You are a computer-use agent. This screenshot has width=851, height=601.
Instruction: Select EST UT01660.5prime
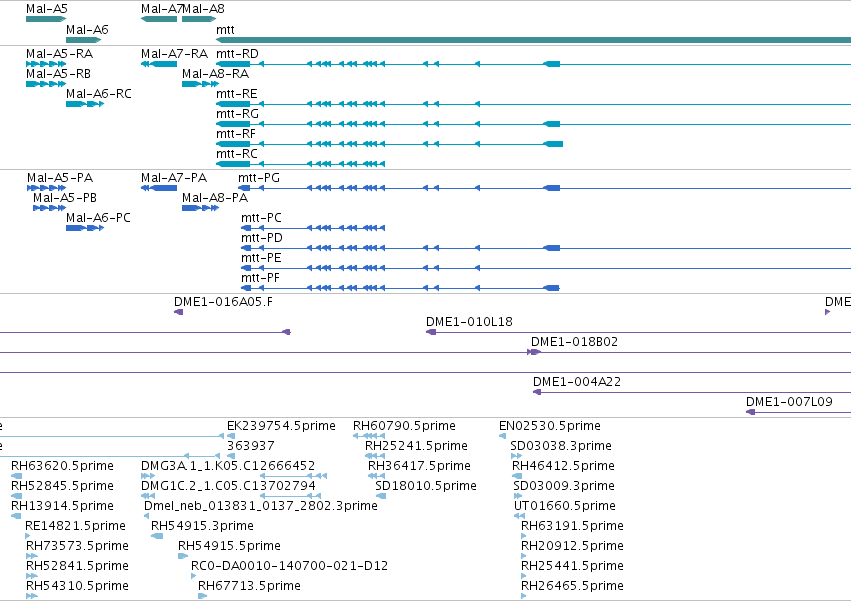519,516
